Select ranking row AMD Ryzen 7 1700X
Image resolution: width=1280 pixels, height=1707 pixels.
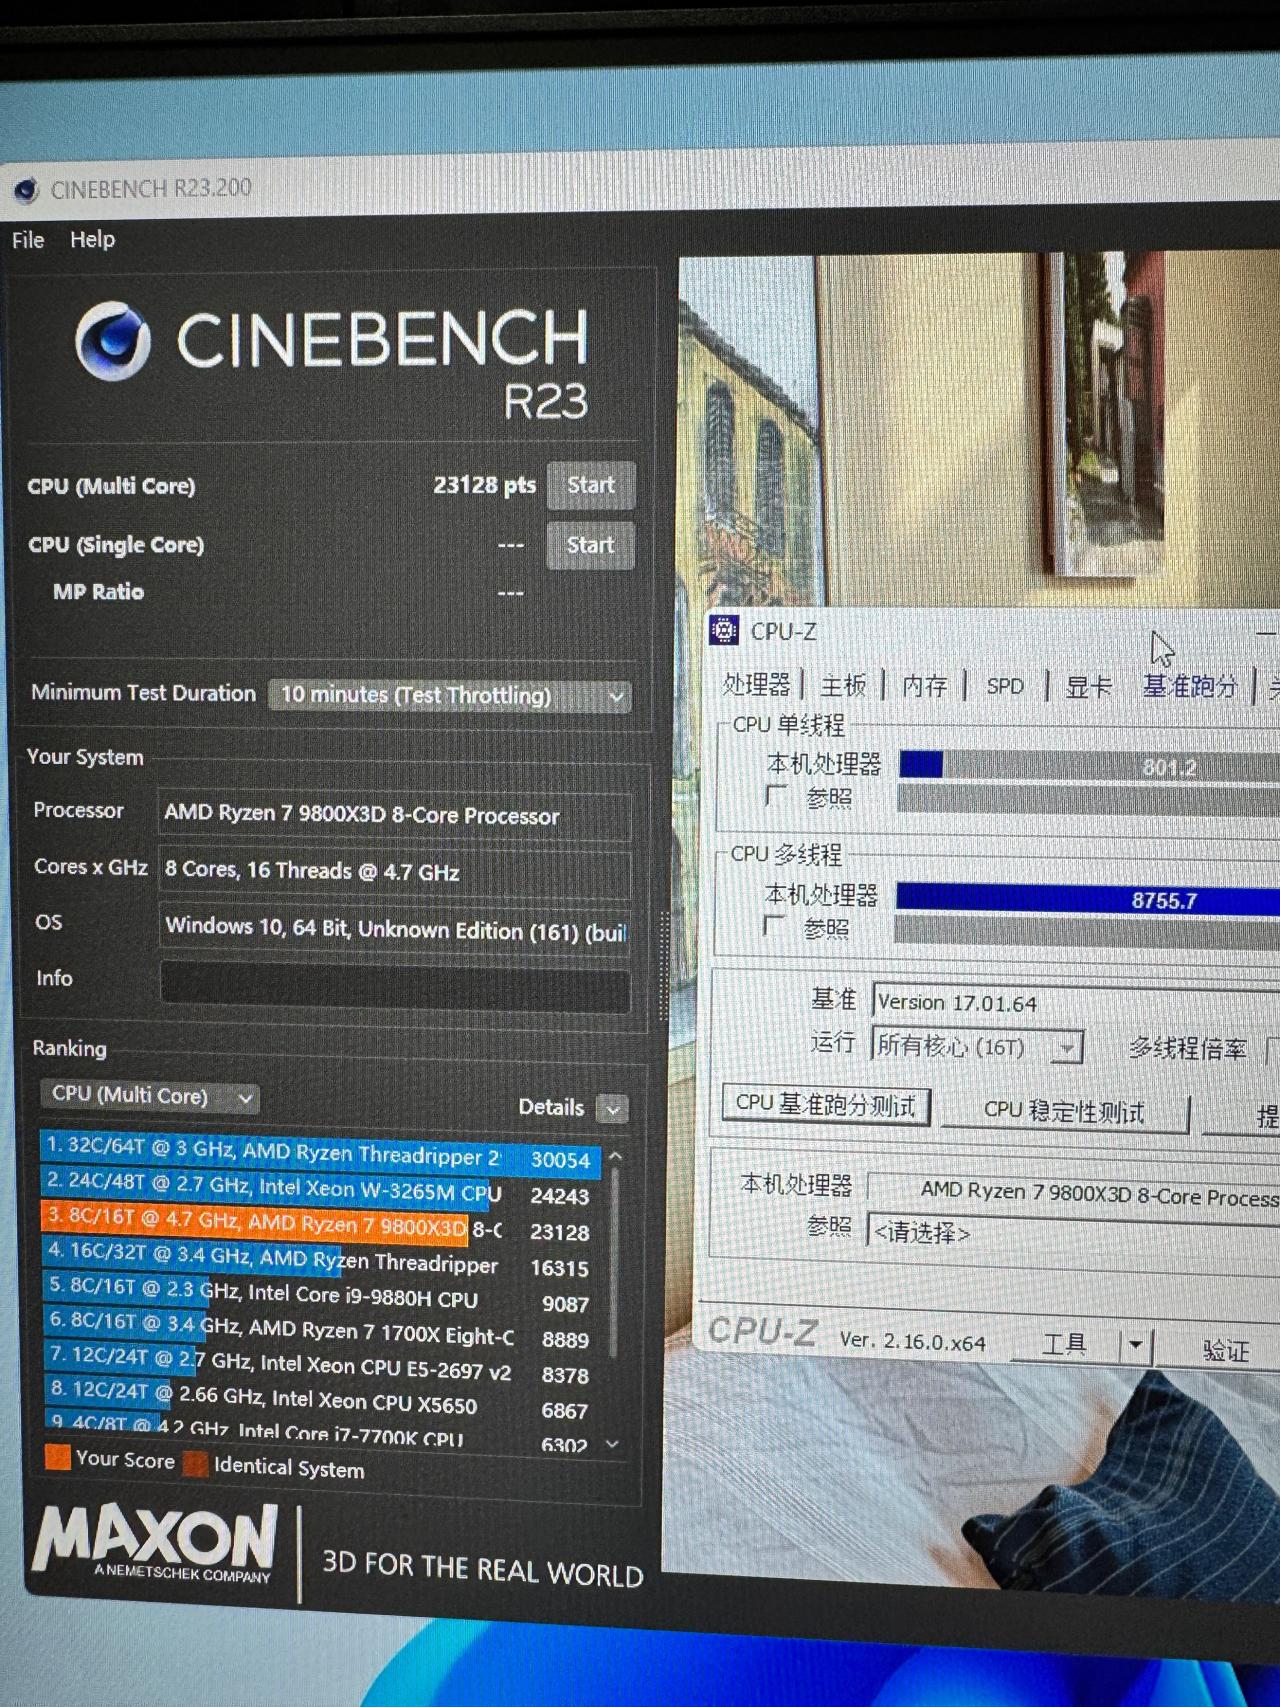point(320,1331)
